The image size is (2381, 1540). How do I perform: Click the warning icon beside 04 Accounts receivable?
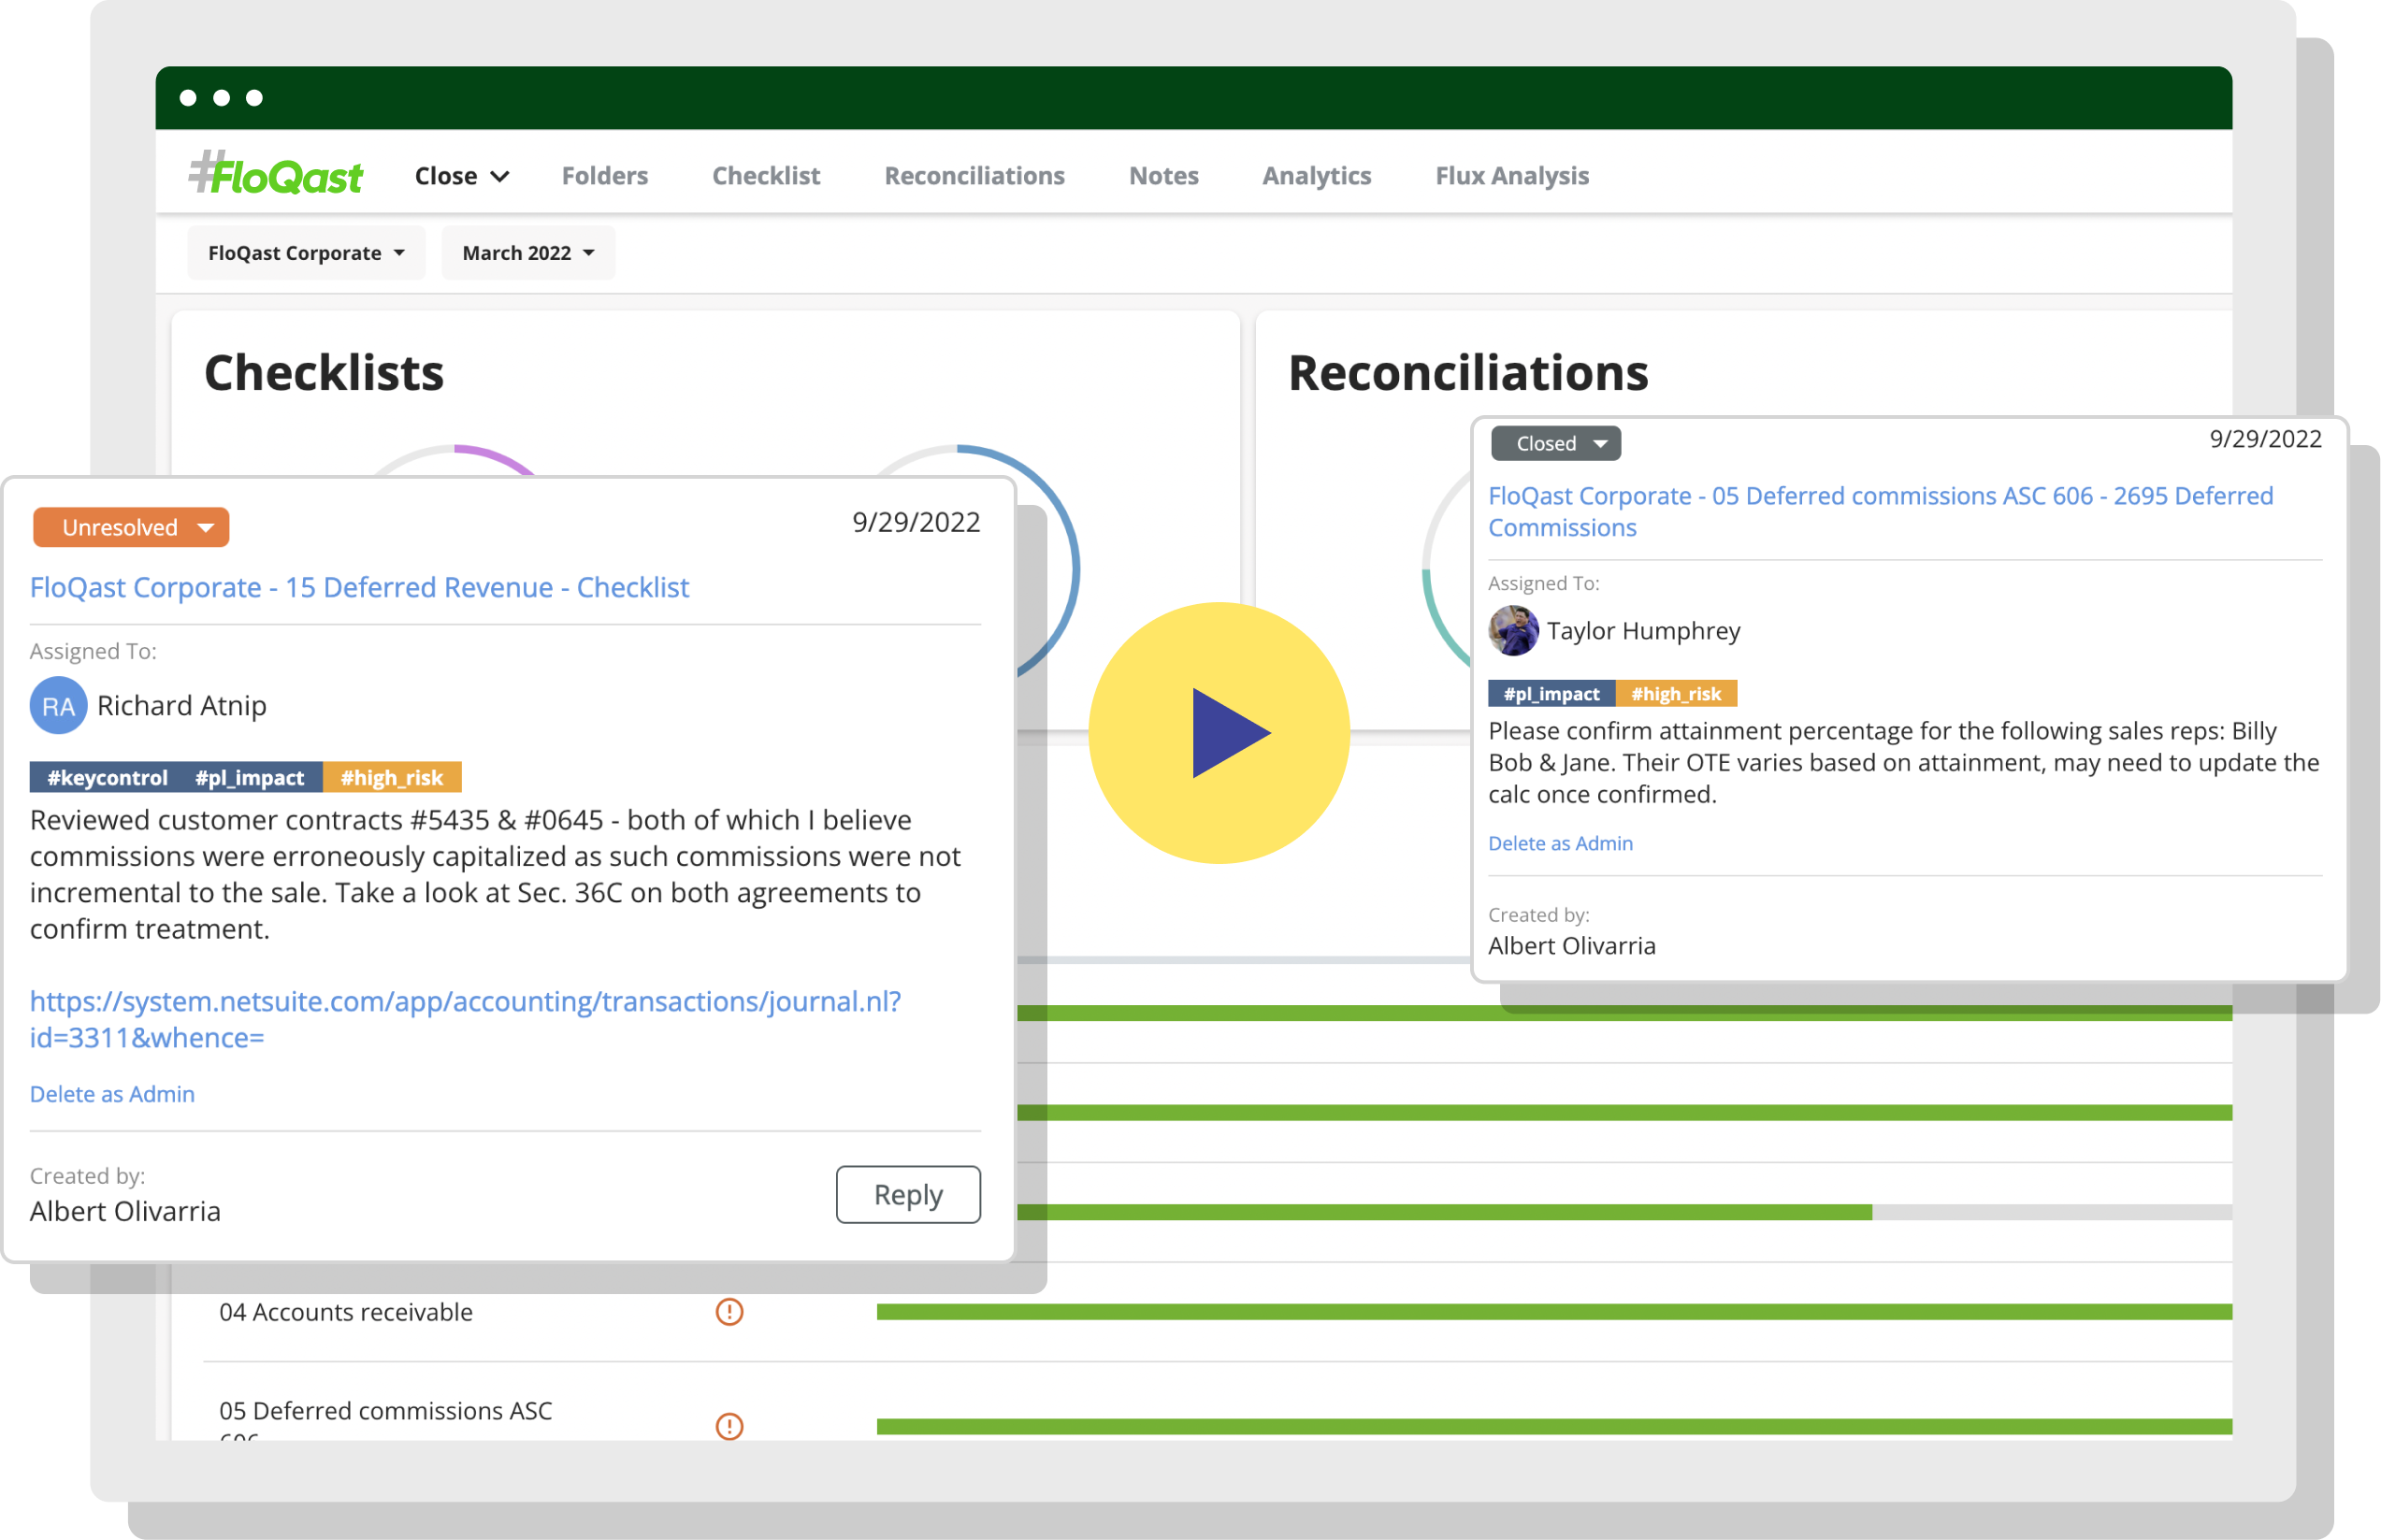coord(729,1311)
